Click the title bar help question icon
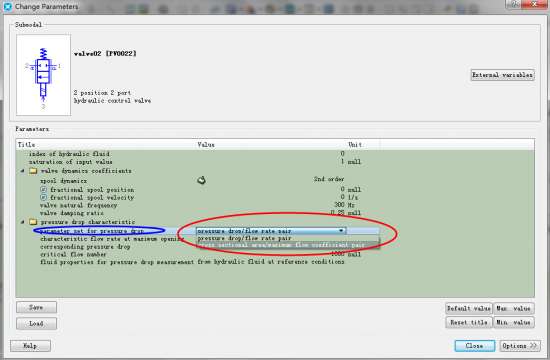The image size is (550, 360). (x=514, y=4)
